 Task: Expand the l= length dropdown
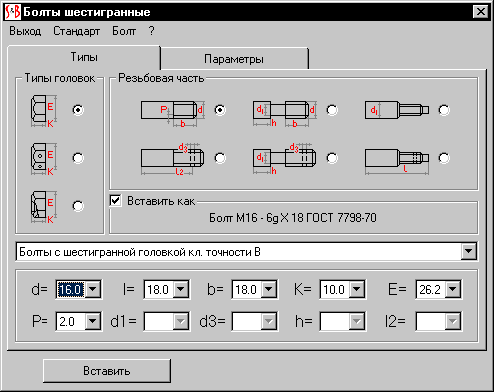coord(181,289)
